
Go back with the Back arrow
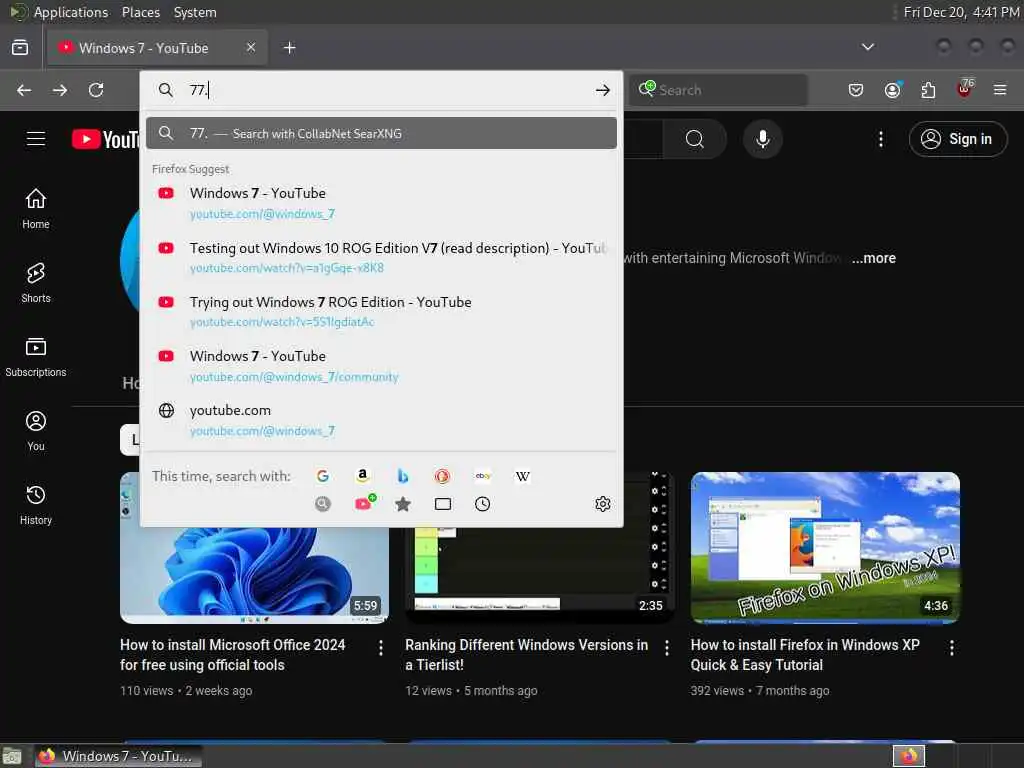(x=24, y=90)
